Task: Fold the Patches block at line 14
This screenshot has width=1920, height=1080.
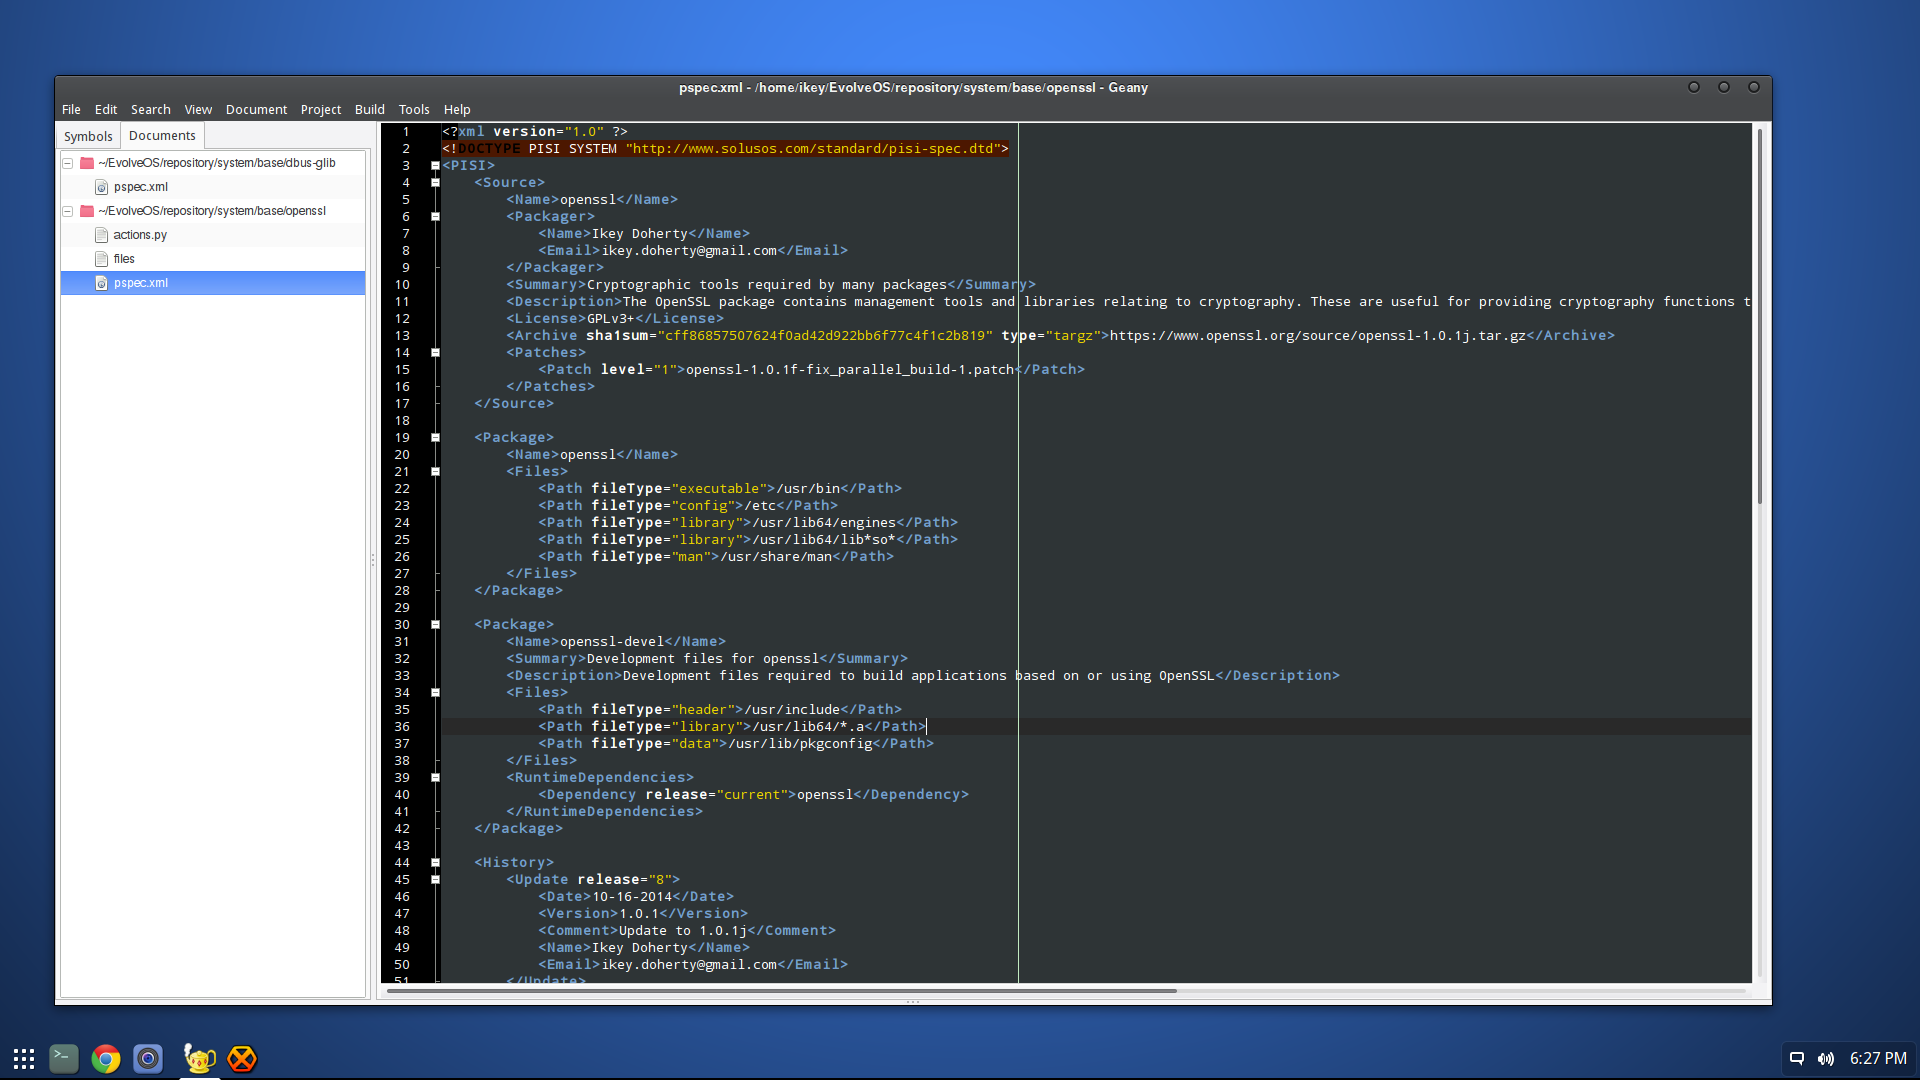Action: 435,353
